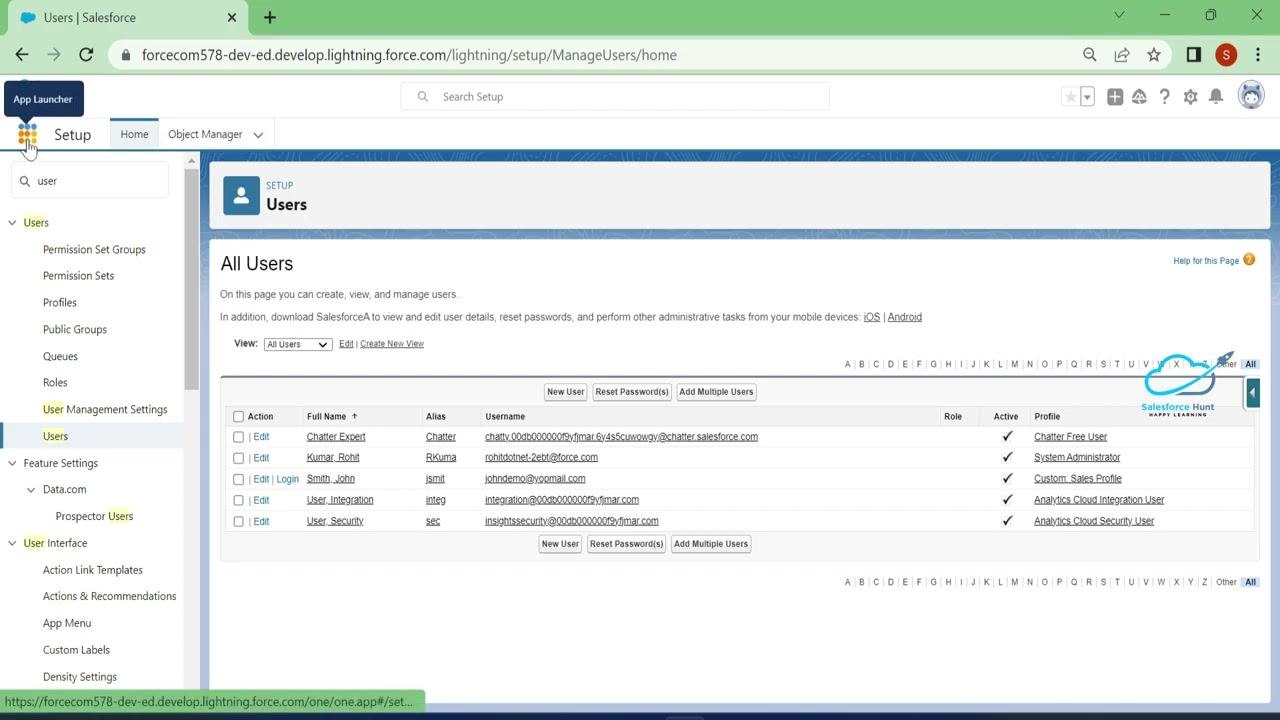The height and width of the screenshot is (720, 1280).
Task: Filter users by letter A in top alphabet bar
Action: (847, 364)
